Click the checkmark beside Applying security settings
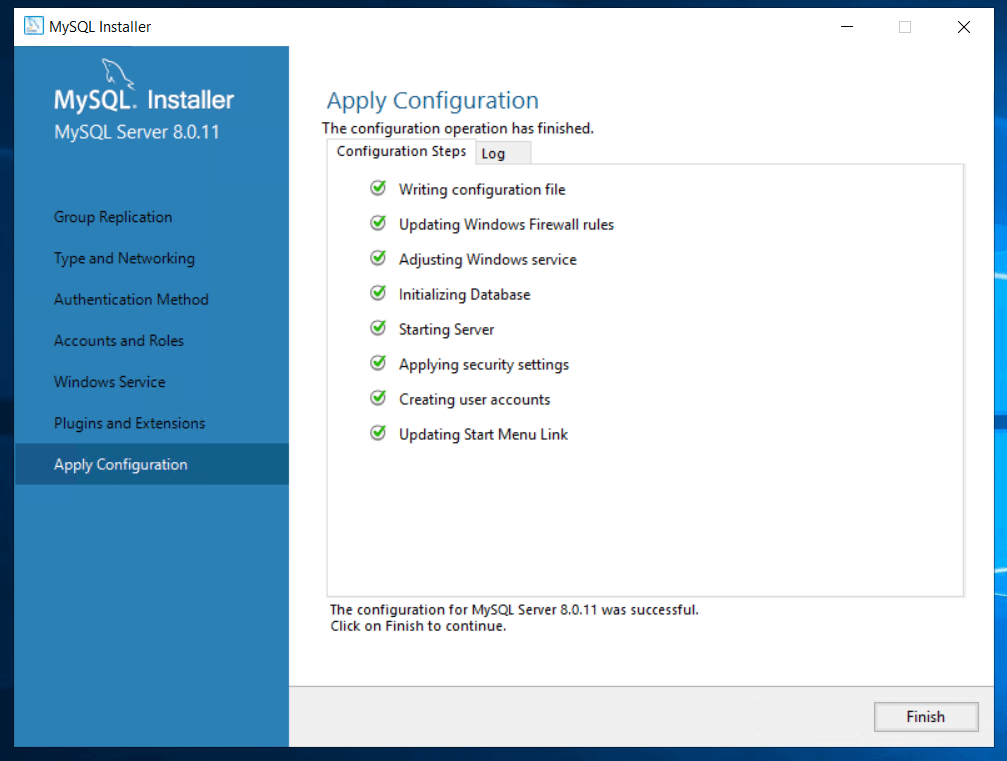This screenshot has height=761, width=1007. pos(378,363)
